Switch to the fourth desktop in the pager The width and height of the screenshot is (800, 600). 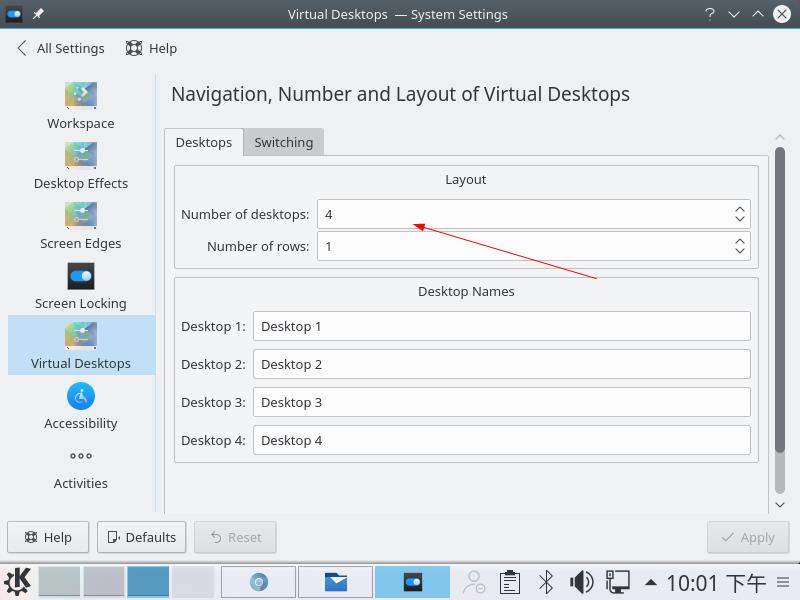pos(193,582)
